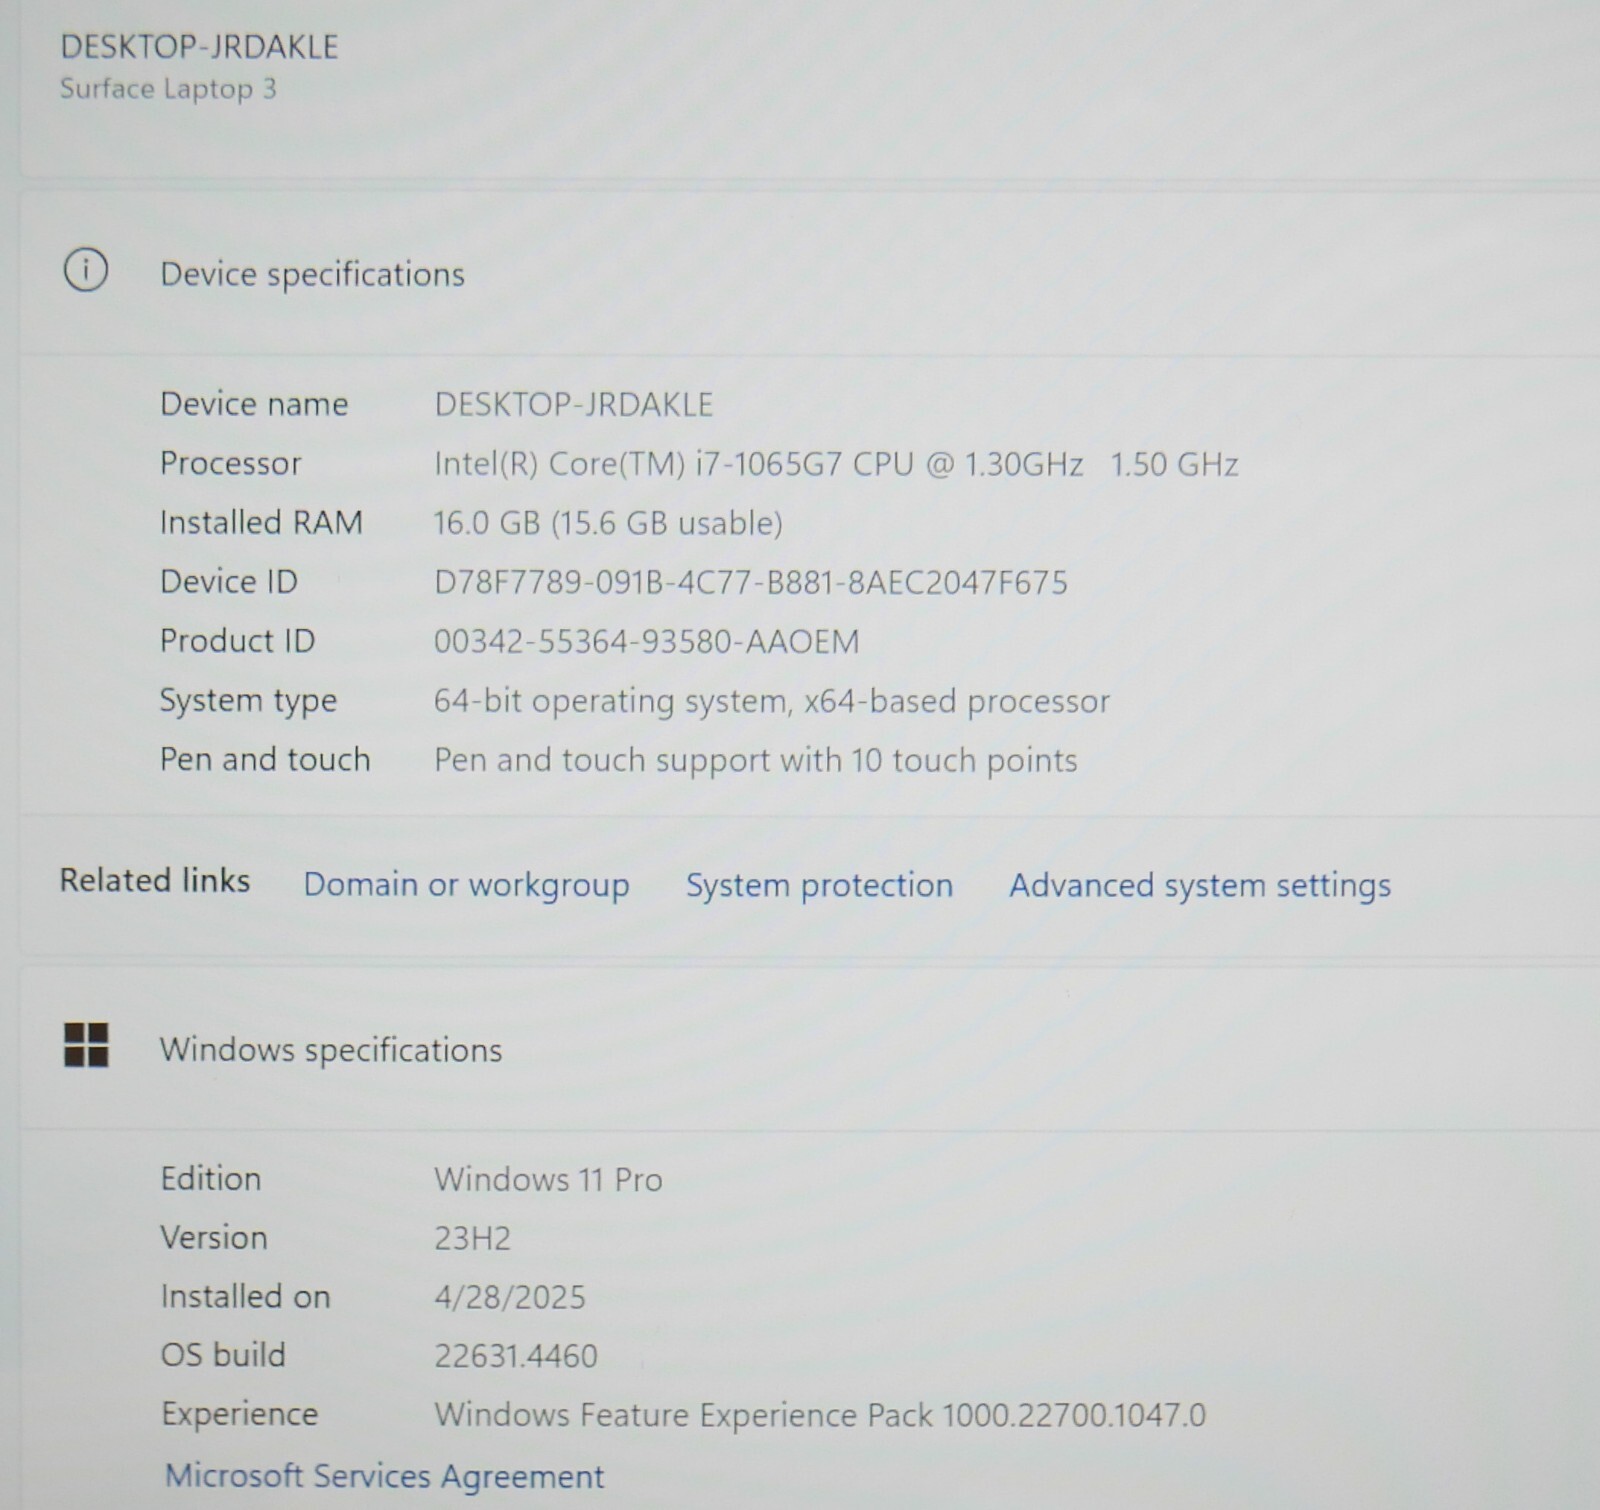Click the Pen and touch label
Image resolution: width=1600 pixels, height=1510 pixels.
tap(265, 759)
